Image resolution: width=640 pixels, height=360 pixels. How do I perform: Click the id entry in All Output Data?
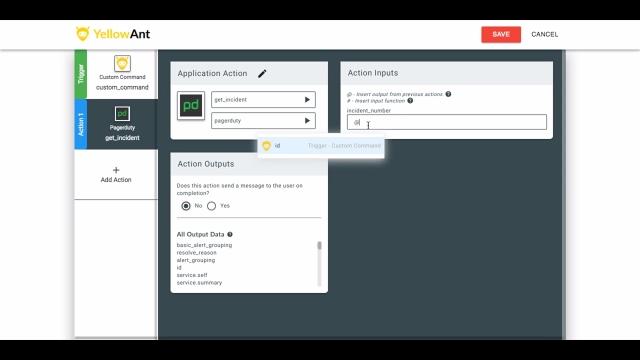click(179, 268)
